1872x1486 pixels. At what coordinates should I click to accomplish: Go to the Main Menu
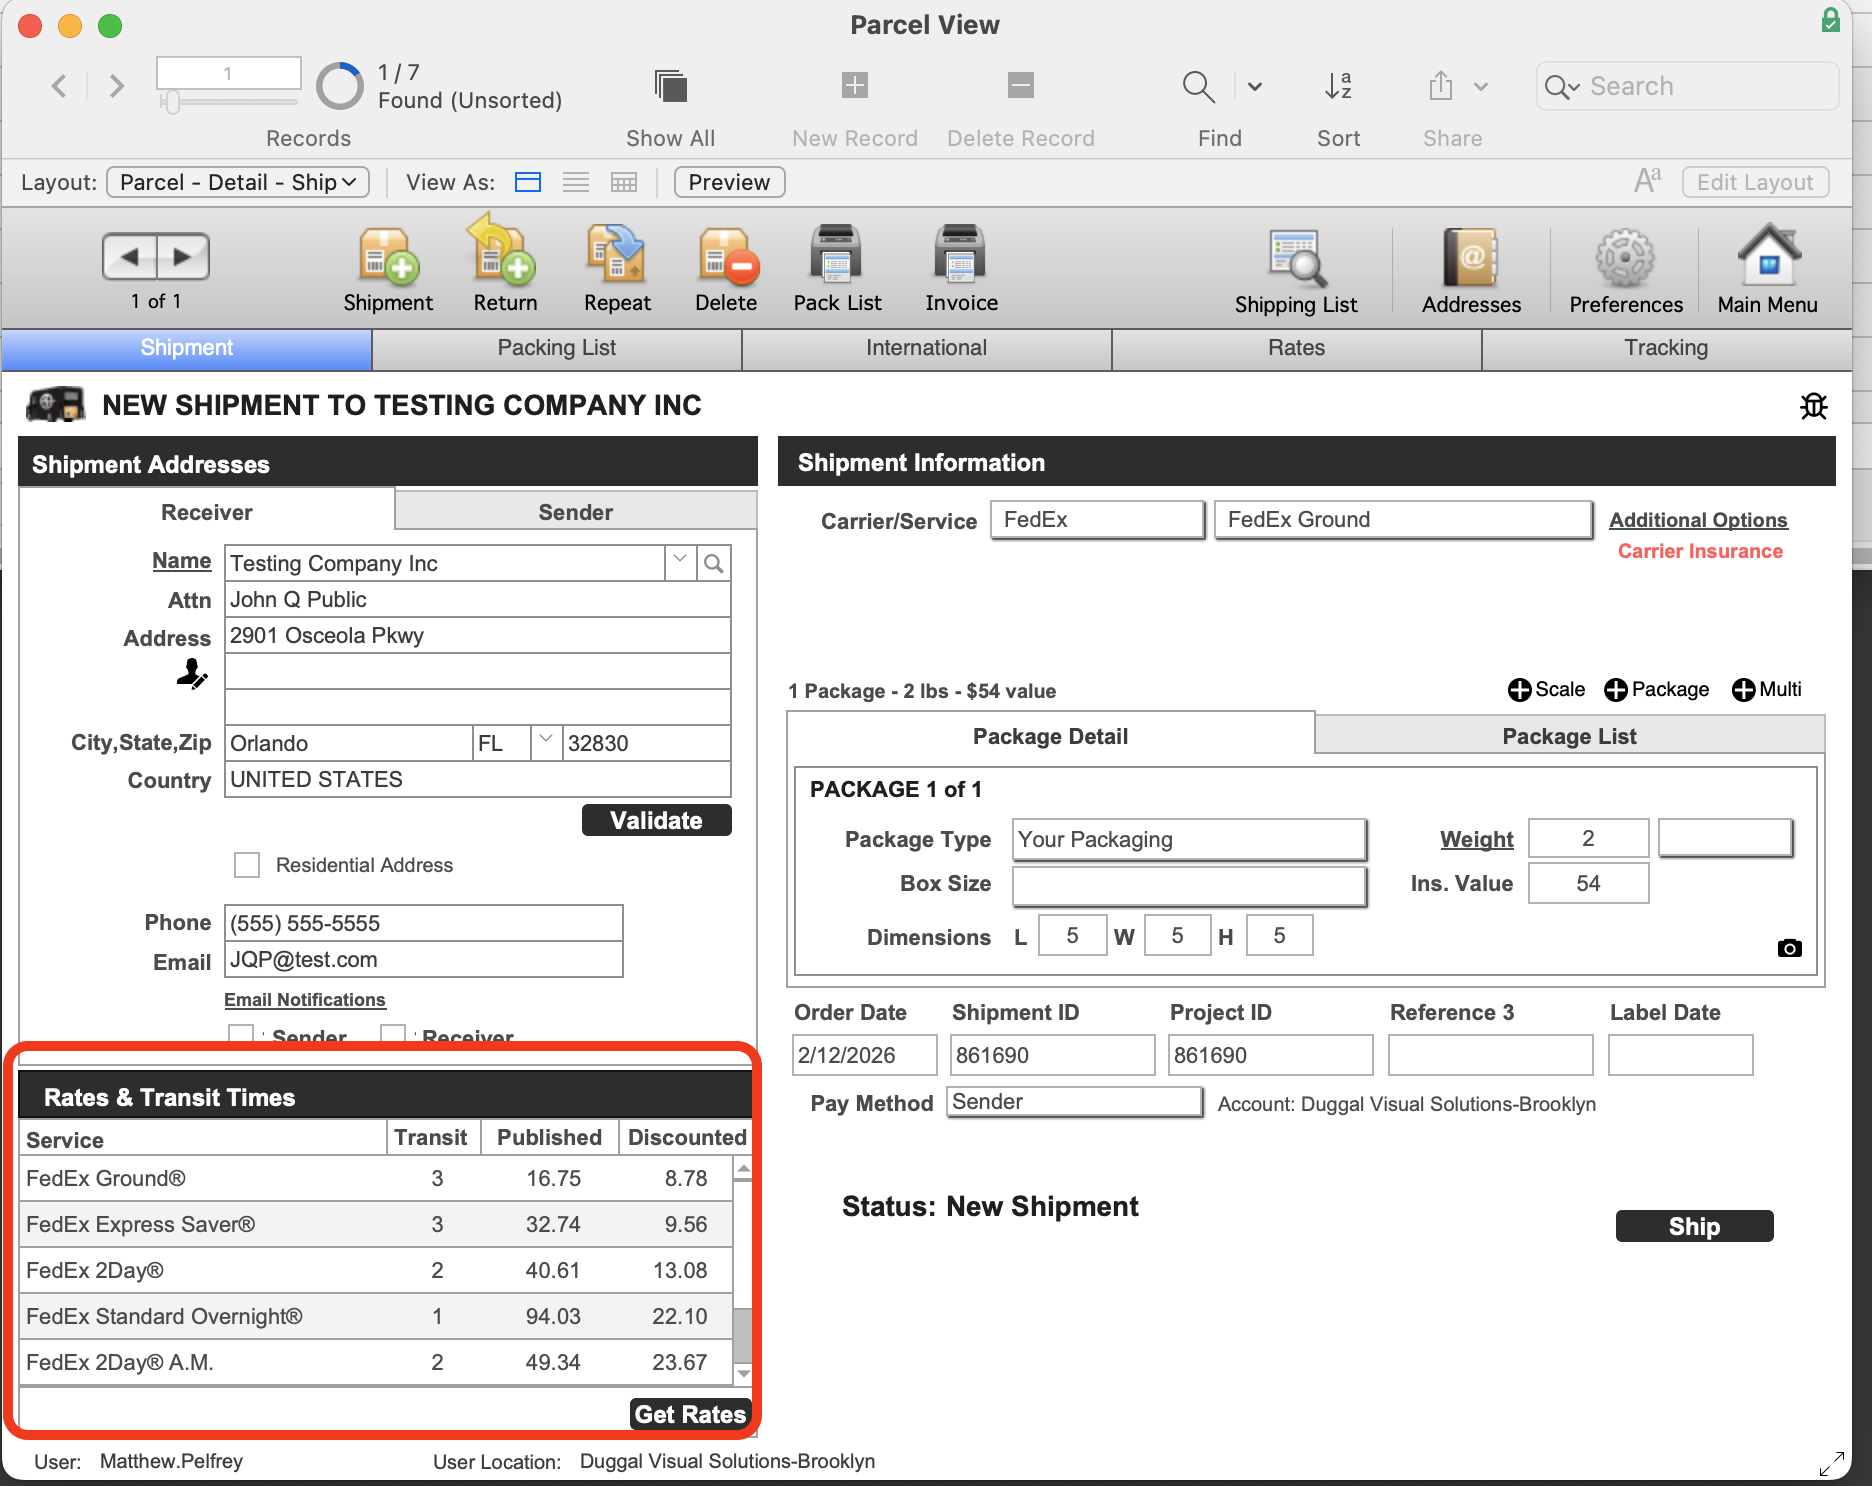click(1766, 265)
